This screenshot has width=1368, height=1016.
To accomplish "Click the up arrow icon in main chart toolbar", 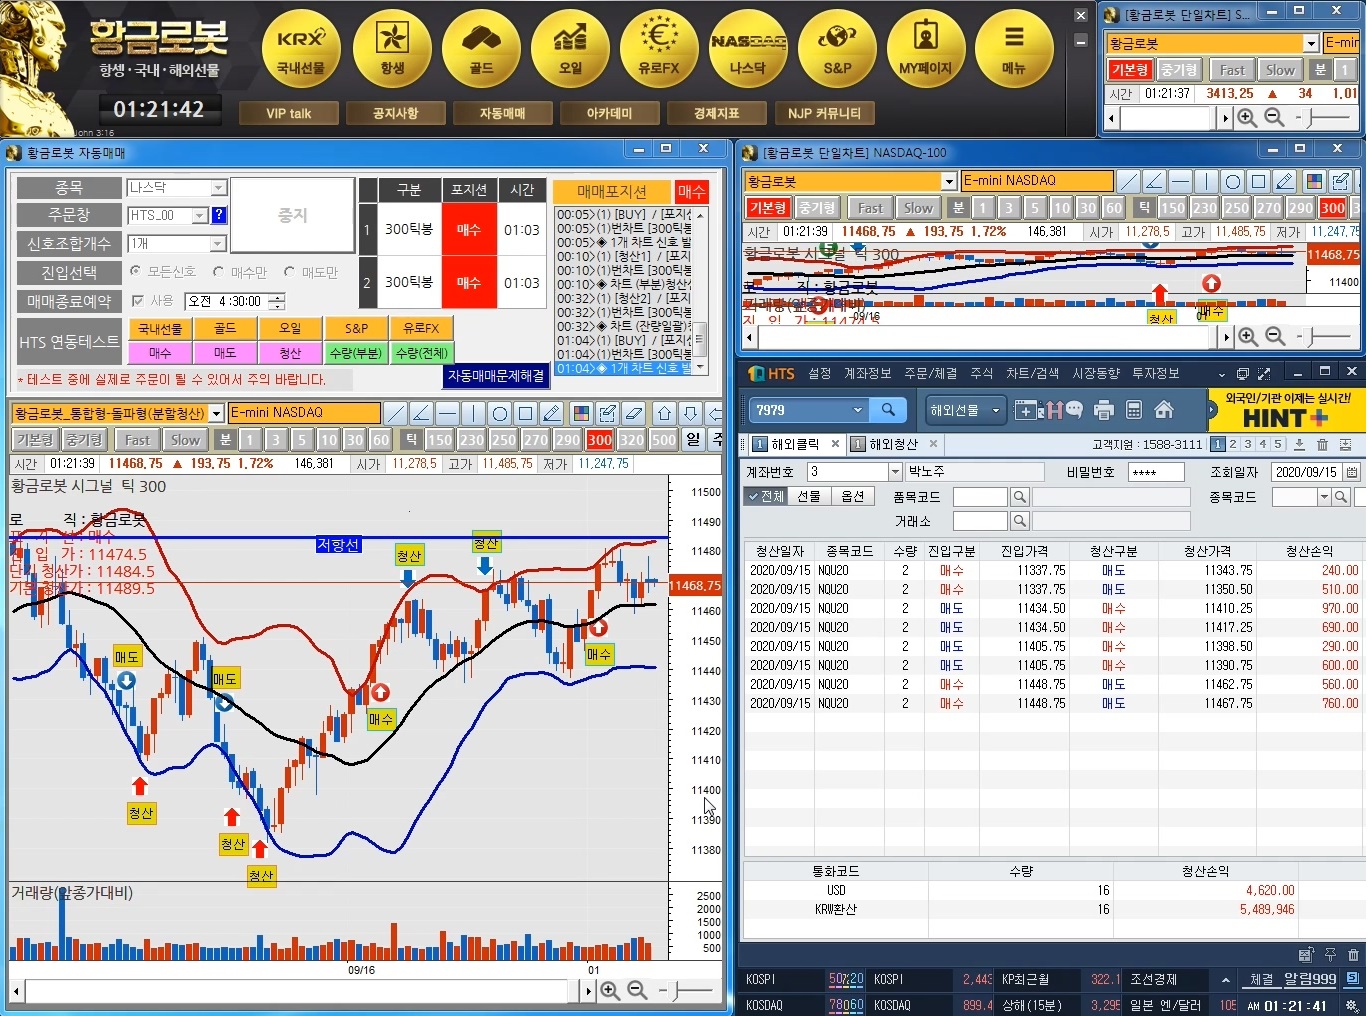I will [x=664, y=413].
